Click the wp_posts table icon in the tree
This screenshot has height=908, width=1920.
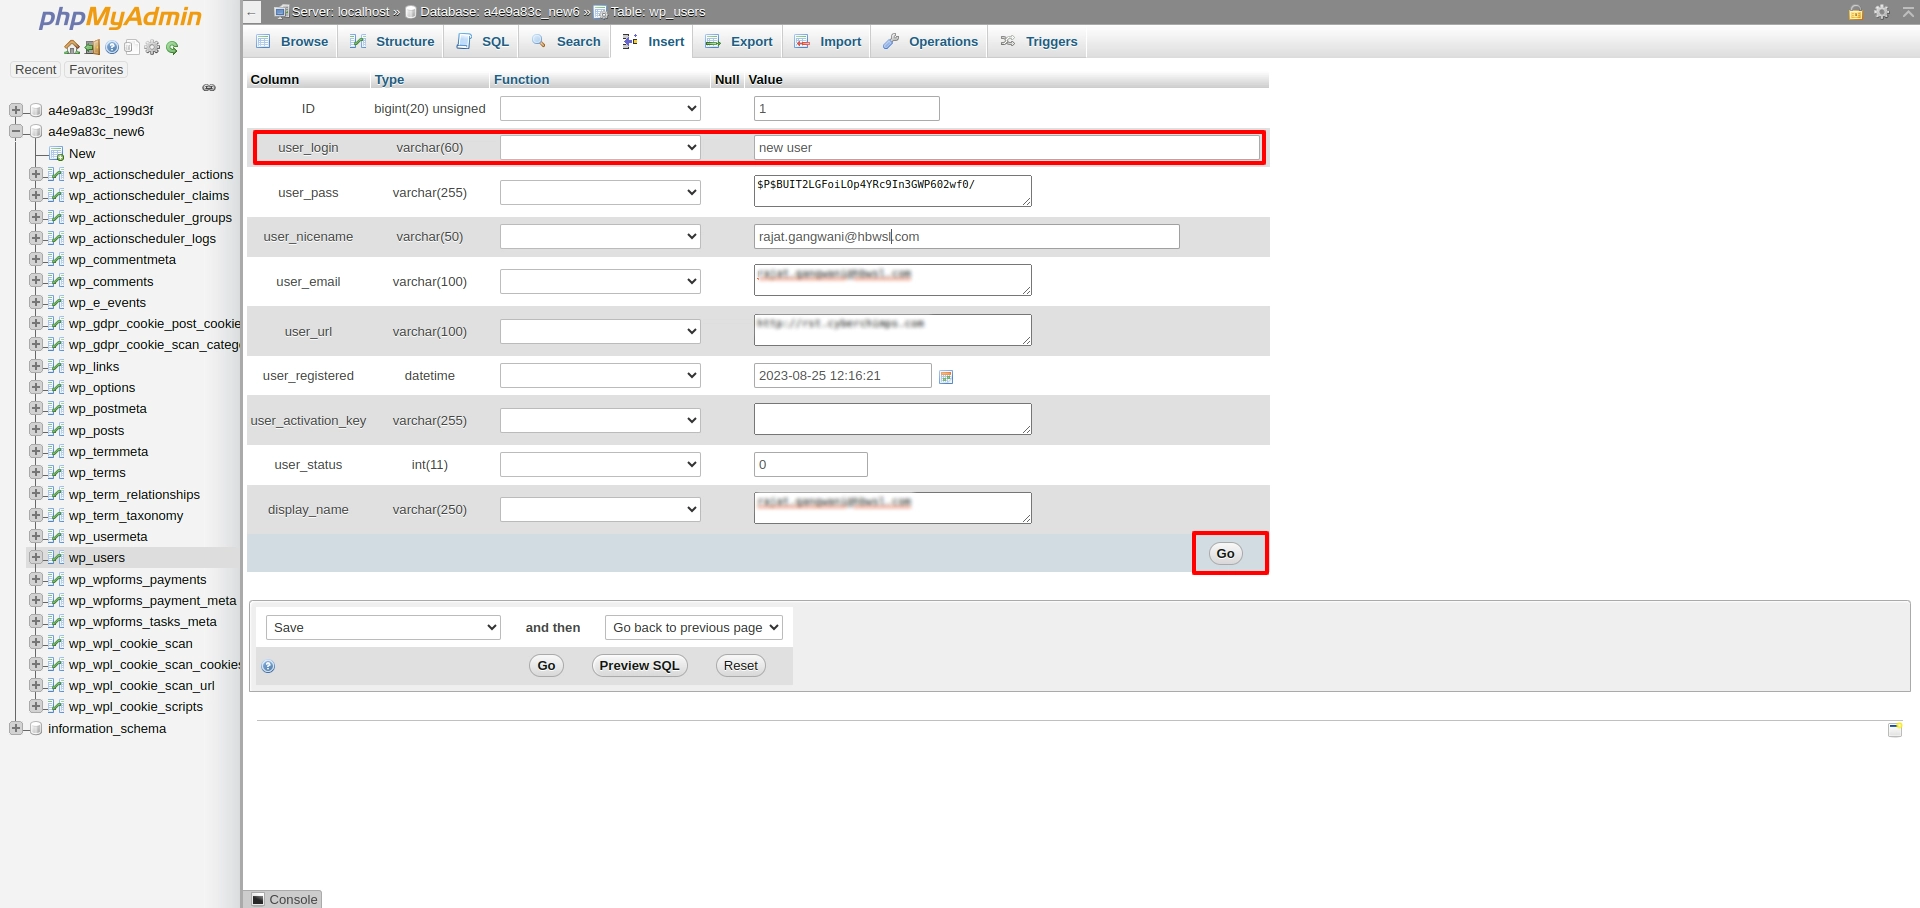[56, 430]
